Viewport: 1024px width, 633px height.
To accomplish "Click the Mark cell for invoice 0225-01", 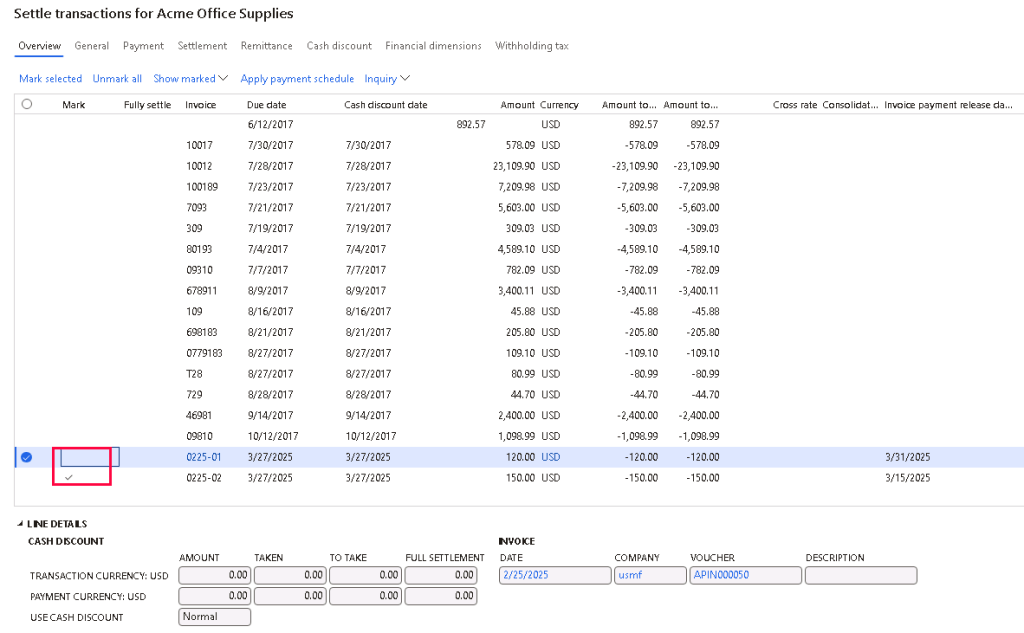I will coord(90,457).
